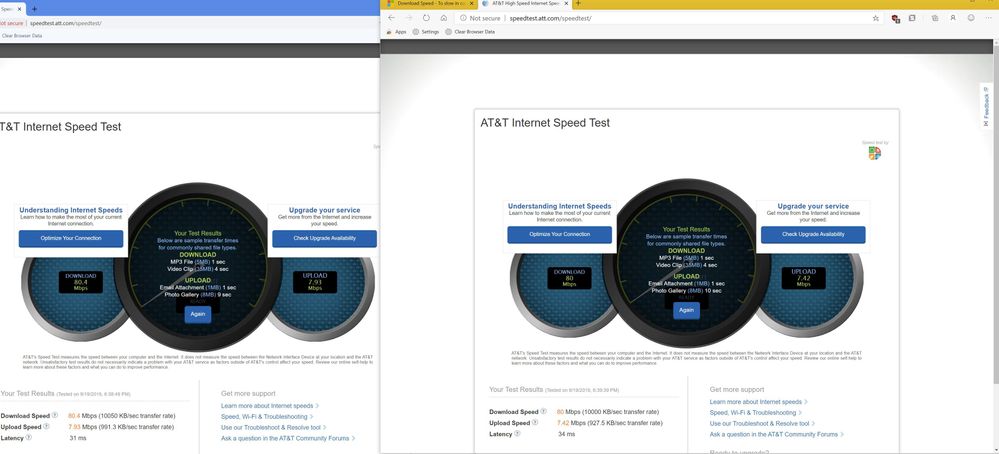Click Again button in right window
Viewport: 999px width, 454px height.
tap(686, 310)
